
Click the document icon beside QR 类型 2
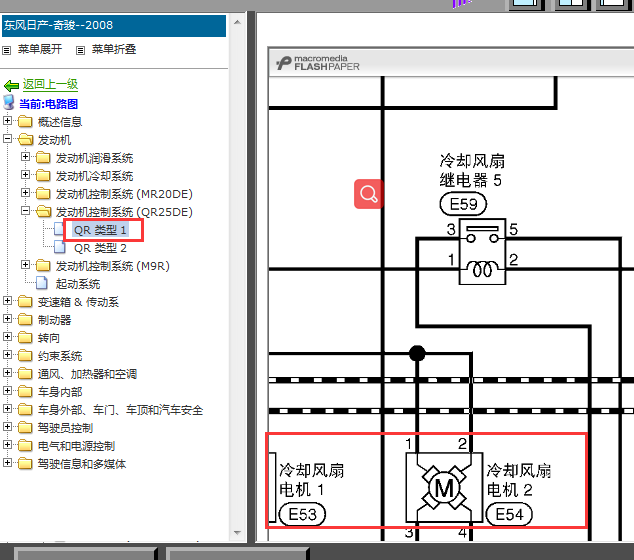[x=60, y=247]
